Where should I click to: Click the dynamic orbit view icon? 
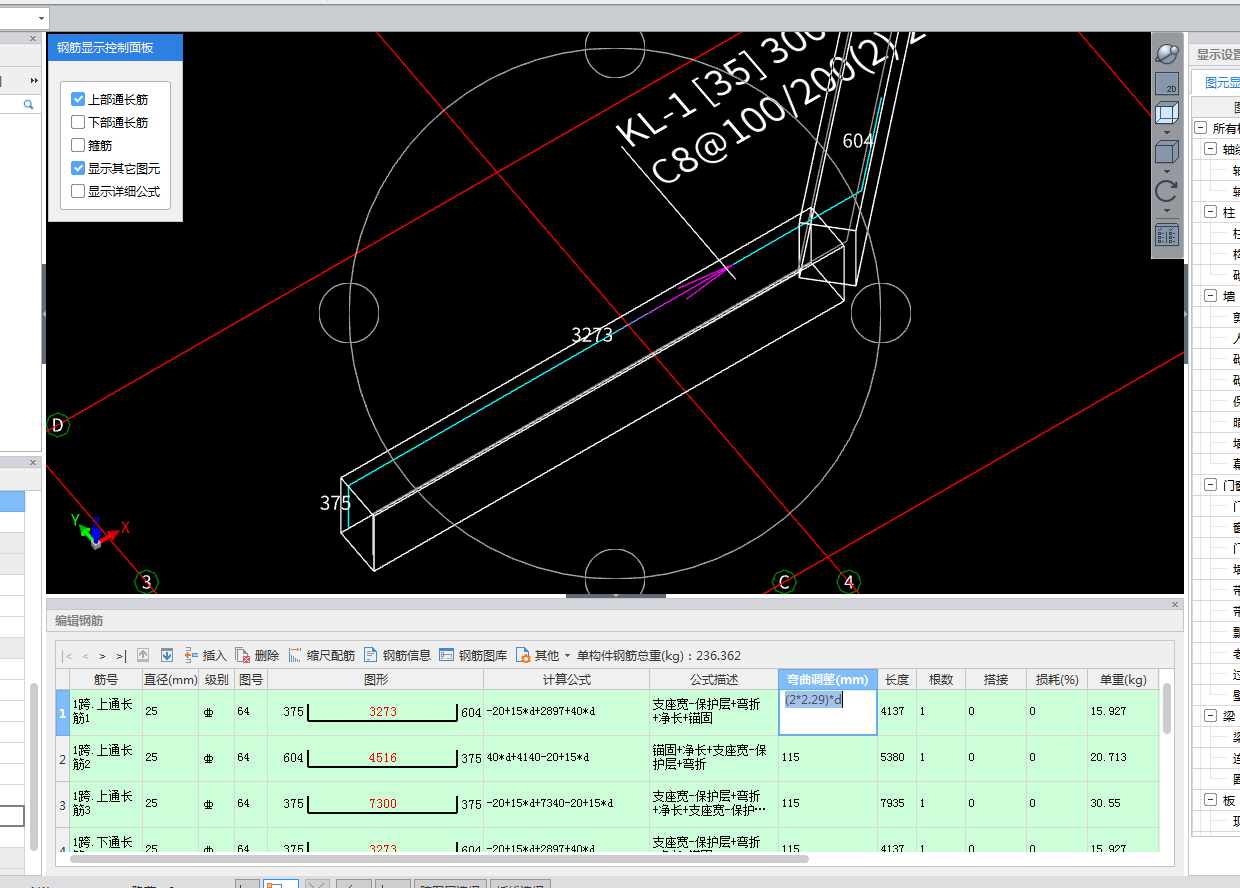(x=1166, y=53)
